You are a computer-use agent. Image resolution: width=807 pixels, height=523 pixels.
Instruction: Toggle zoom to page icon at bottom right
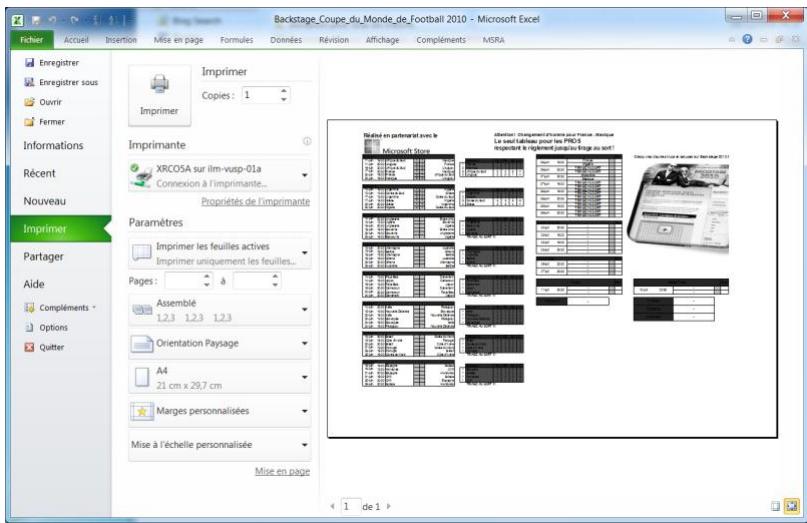pos(792,507)
